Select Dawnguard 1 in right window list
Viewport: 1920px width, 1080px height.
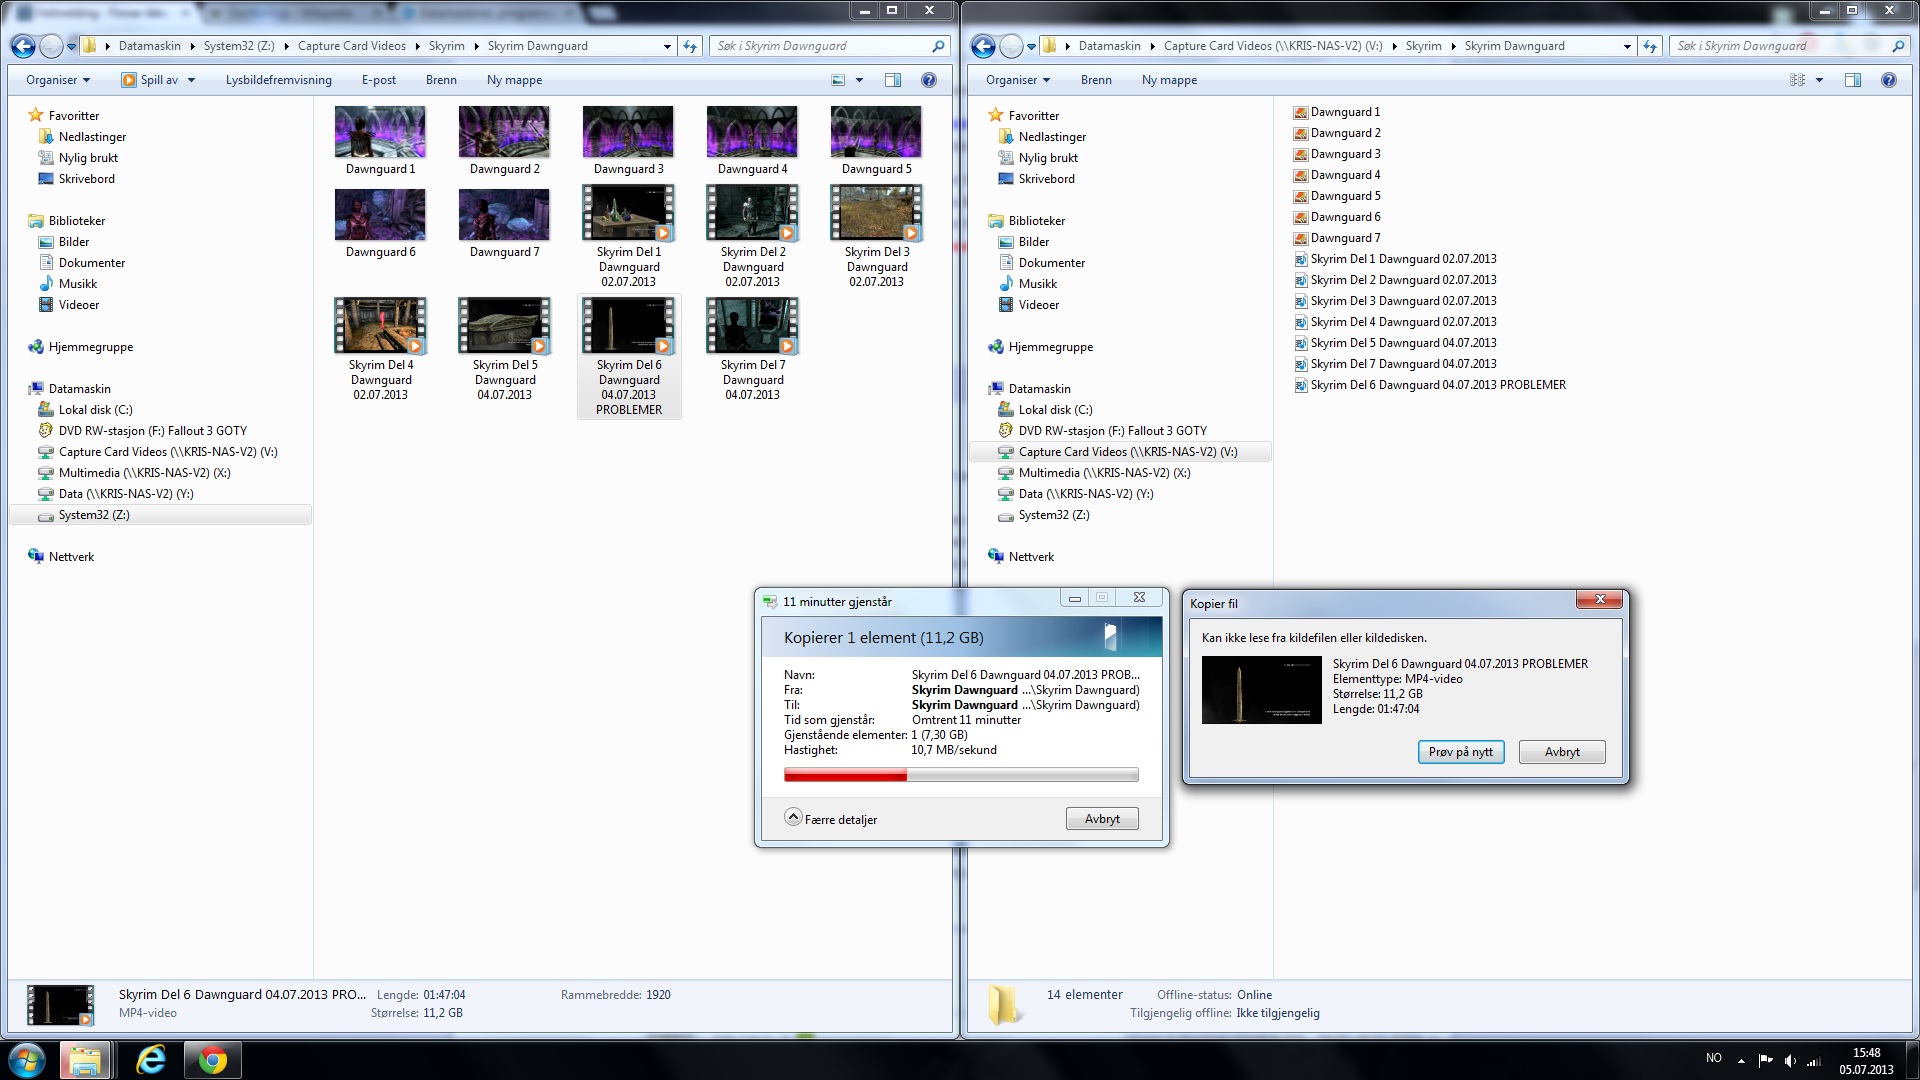[x=1336, y=112]
